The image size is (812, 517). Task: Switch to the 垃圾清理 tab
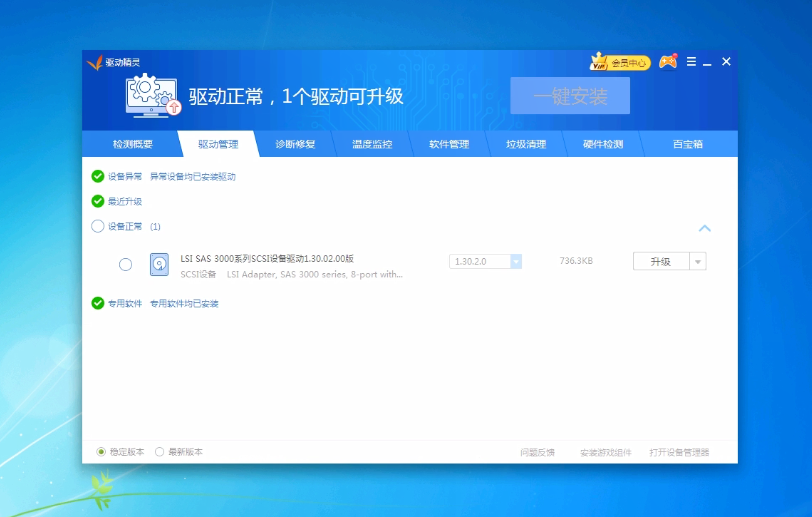(x=526, y=144)
